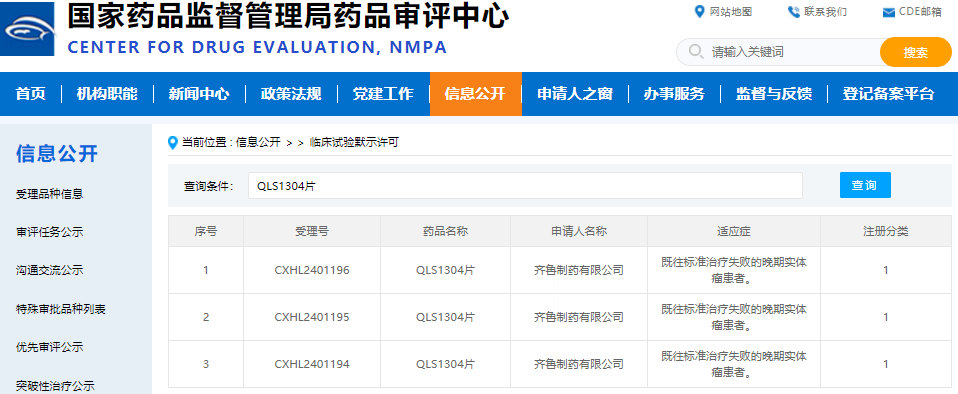The height and width of the screenshot is (394, 958).
Task: Click the search magnifier icon
Action: pos(695,51)
